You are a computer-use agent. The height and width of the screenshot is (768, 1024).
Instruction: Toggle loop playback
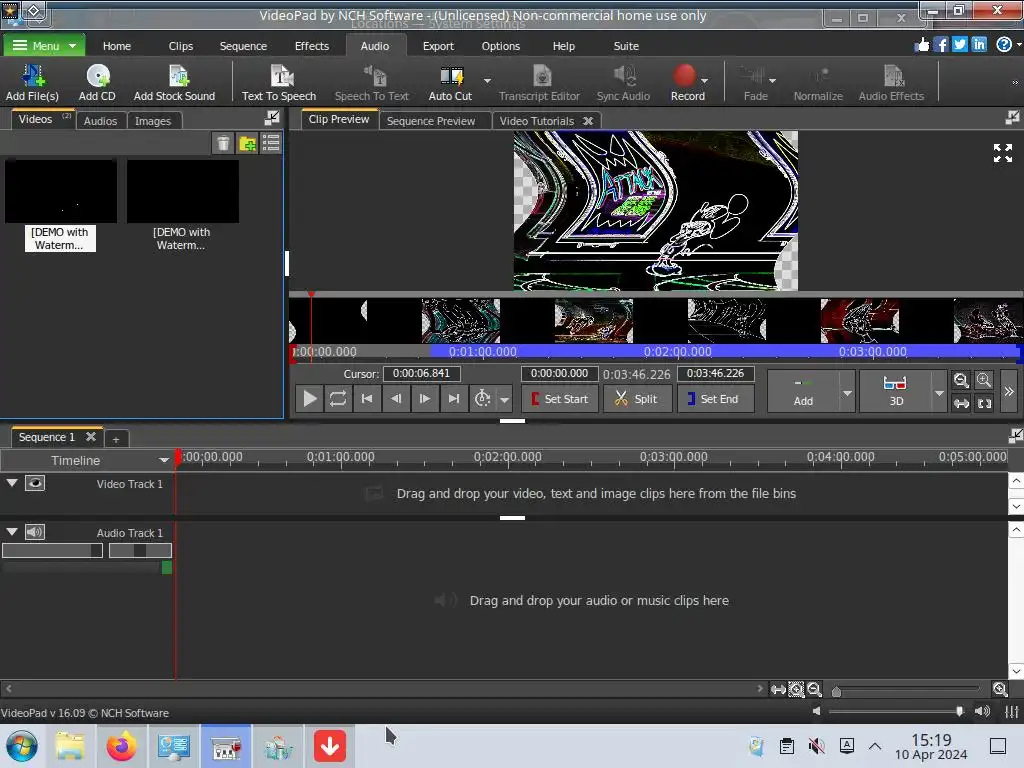338,398
